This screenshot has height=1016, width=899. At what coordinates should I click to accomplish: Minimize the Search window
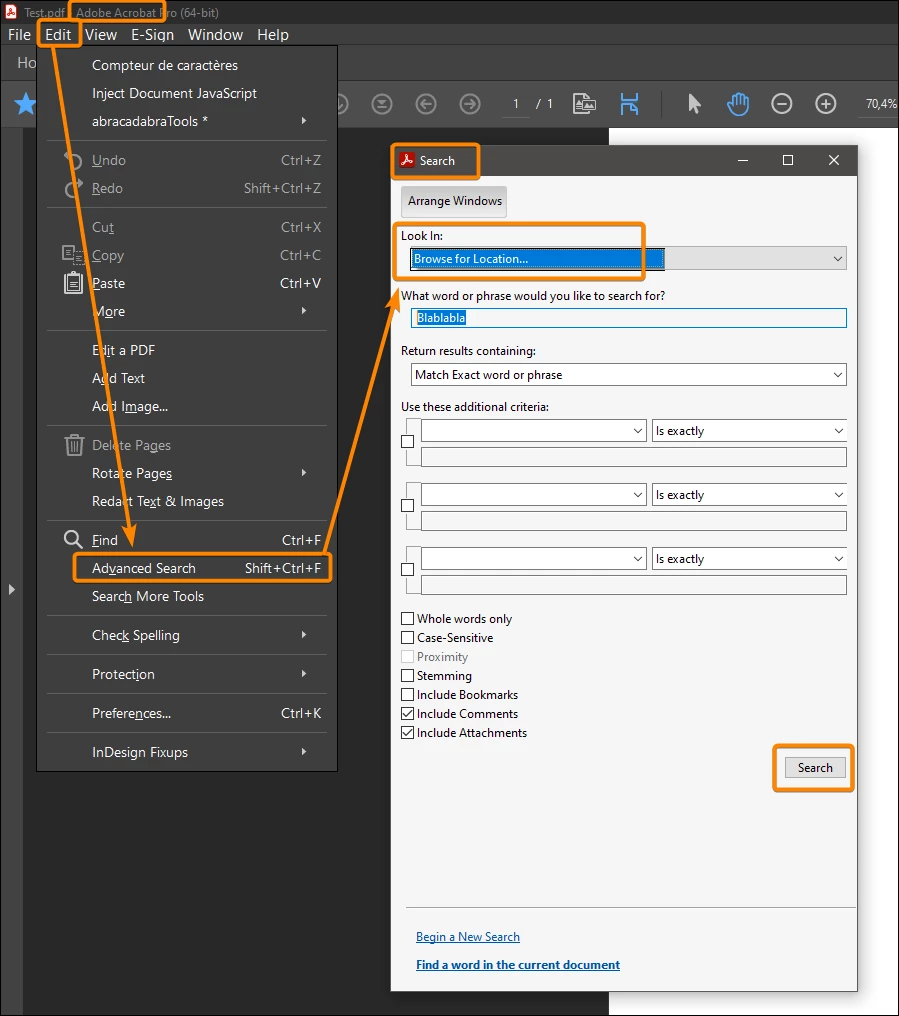[x=743, y=160]
